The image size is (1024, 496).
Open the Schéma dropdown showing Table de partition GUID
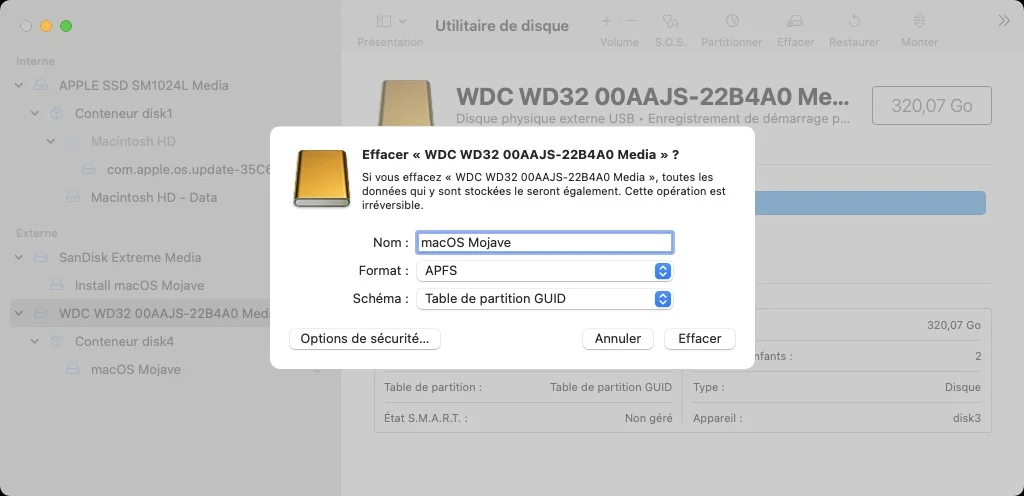[544, 299]
